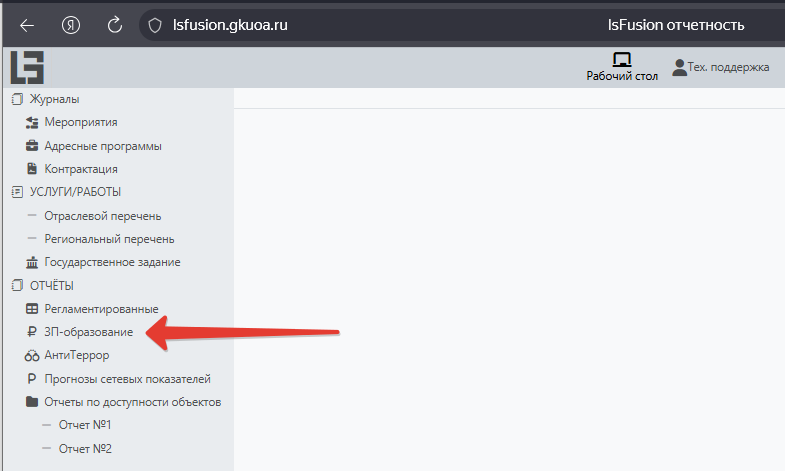The width and height of the screenshot is (785, 471).
Task: Open Регламентированные table icon
Action: (32, 309)
